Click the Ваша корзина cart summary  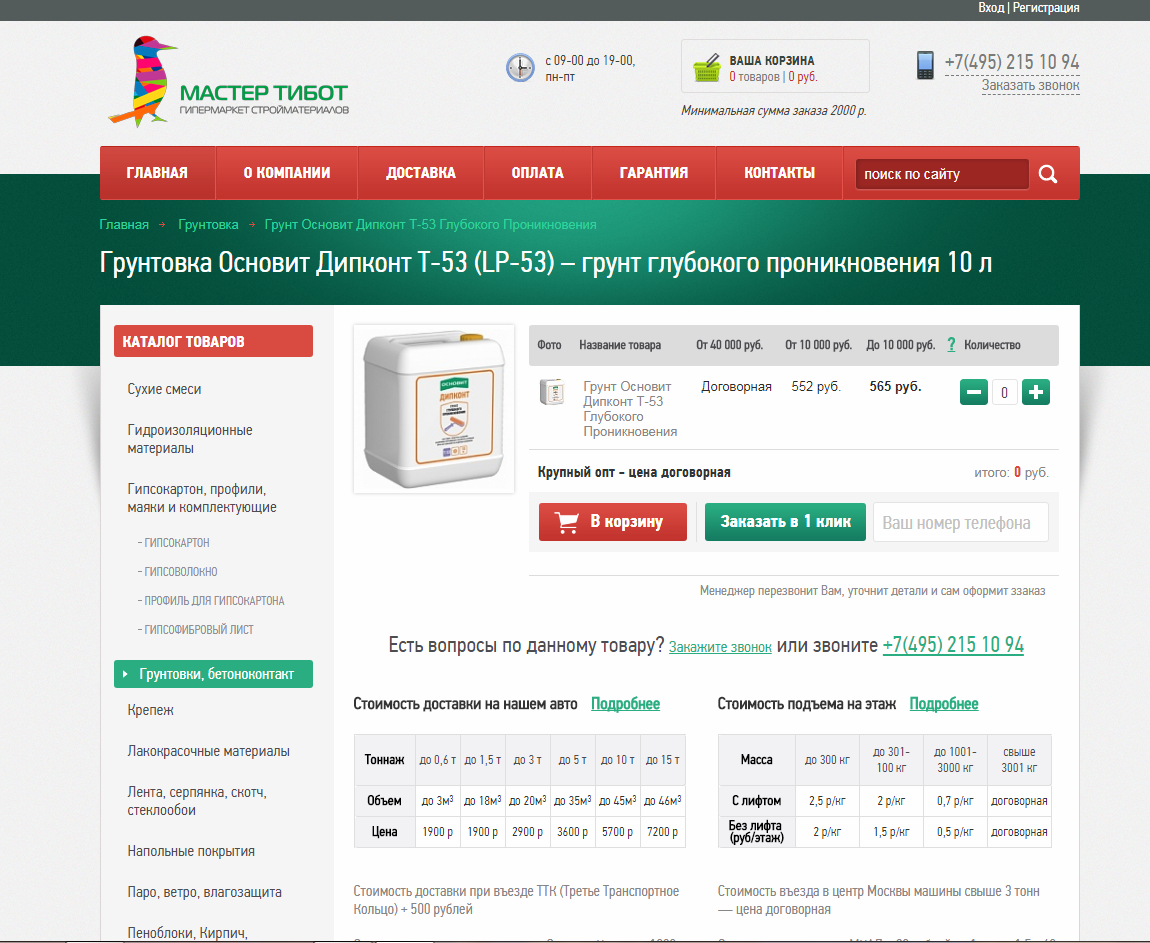tap(775, 66)
